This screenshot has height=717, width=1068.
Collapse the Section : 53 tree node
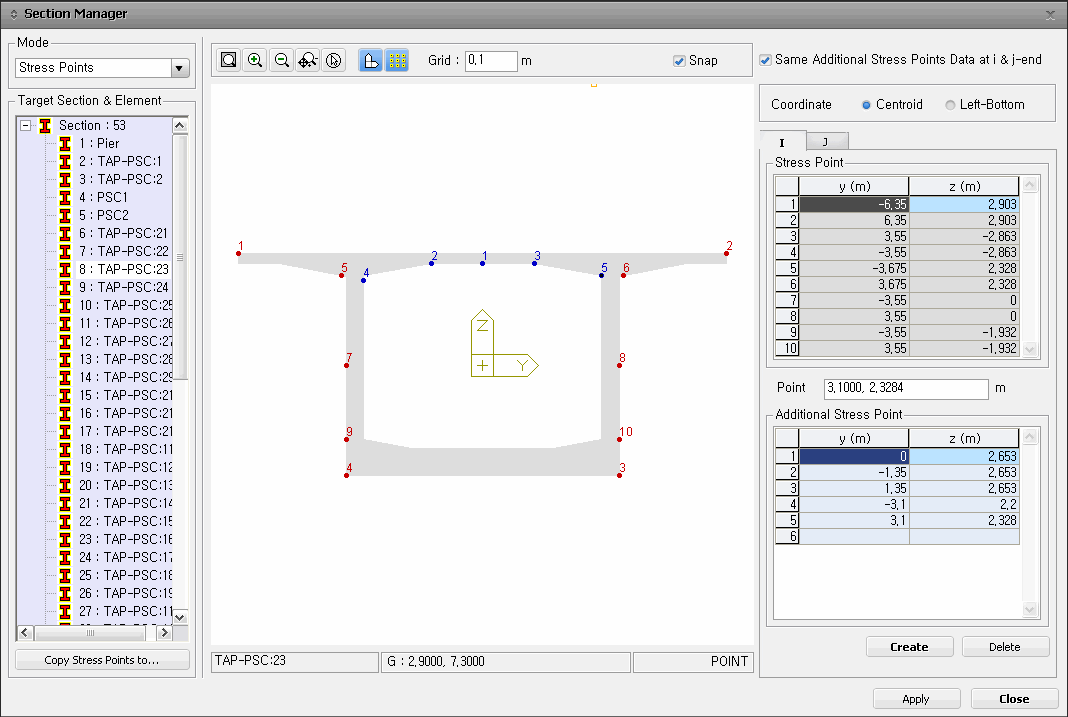25,125
